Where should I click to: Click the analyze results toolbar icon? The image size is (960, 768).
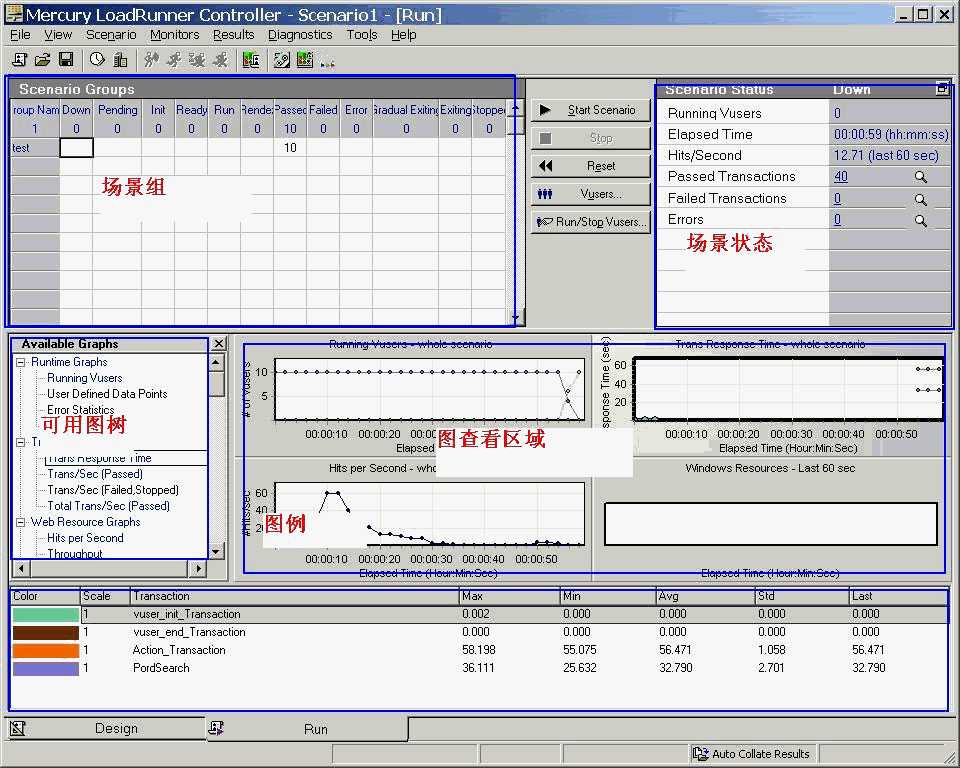tap(304, 59)
